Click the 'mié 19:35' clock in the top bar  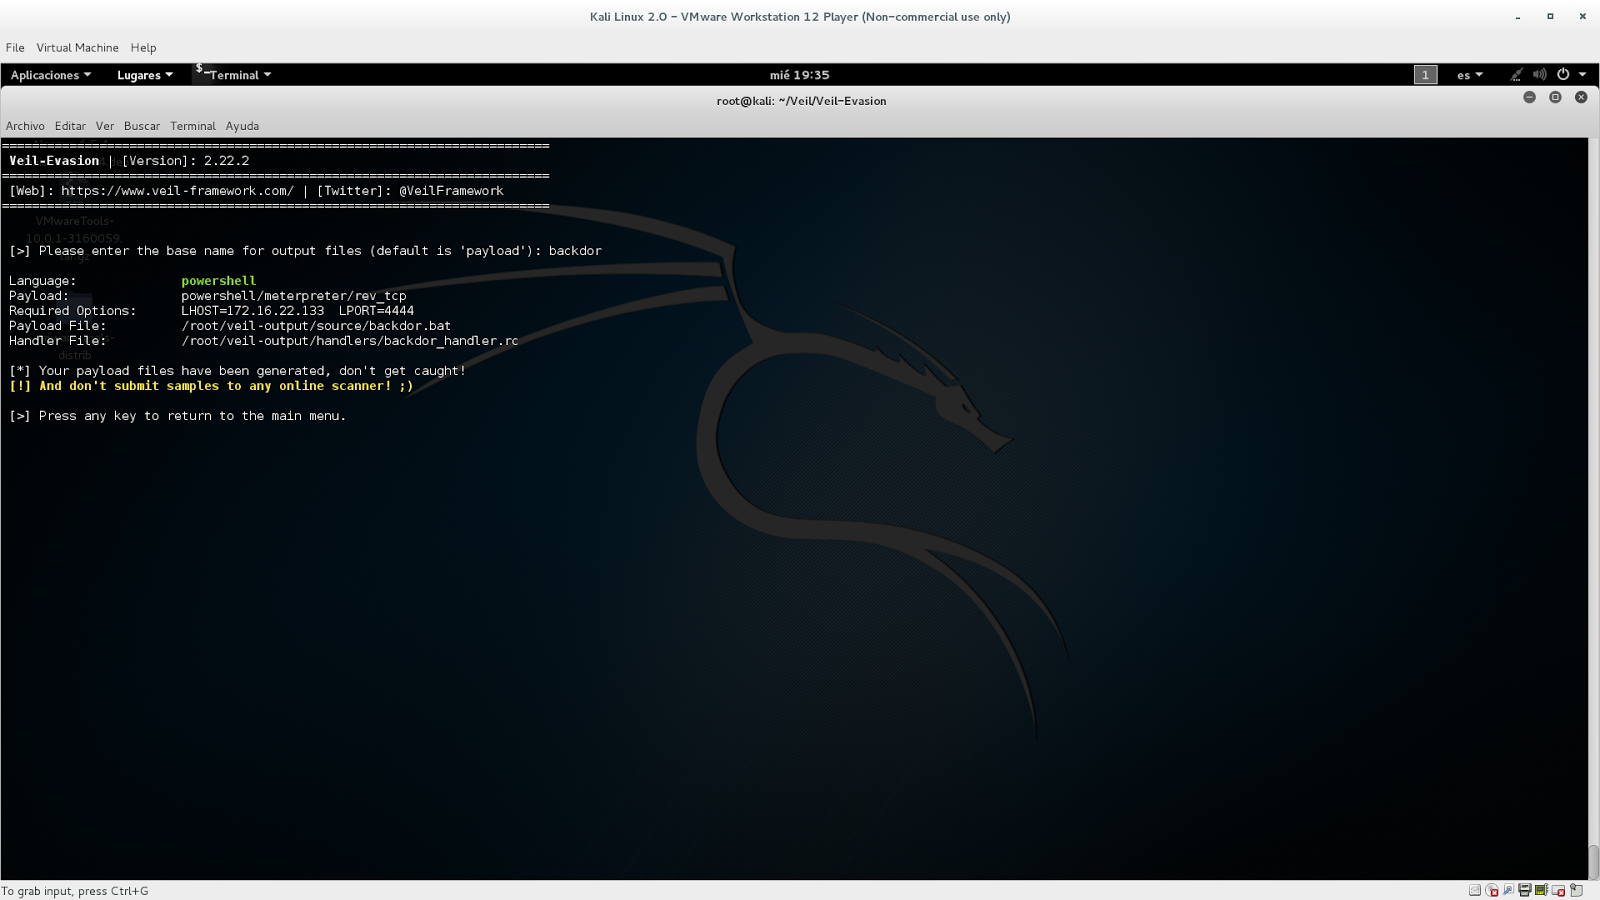coord(799,75)
